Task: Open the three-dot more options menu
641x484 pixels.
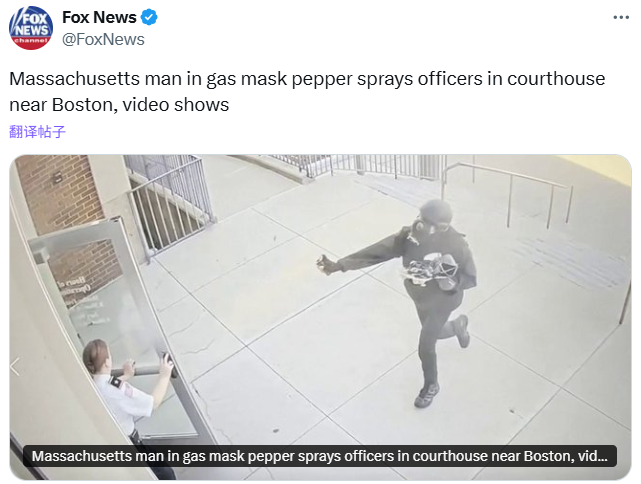Action: click(x=621, y=17)
